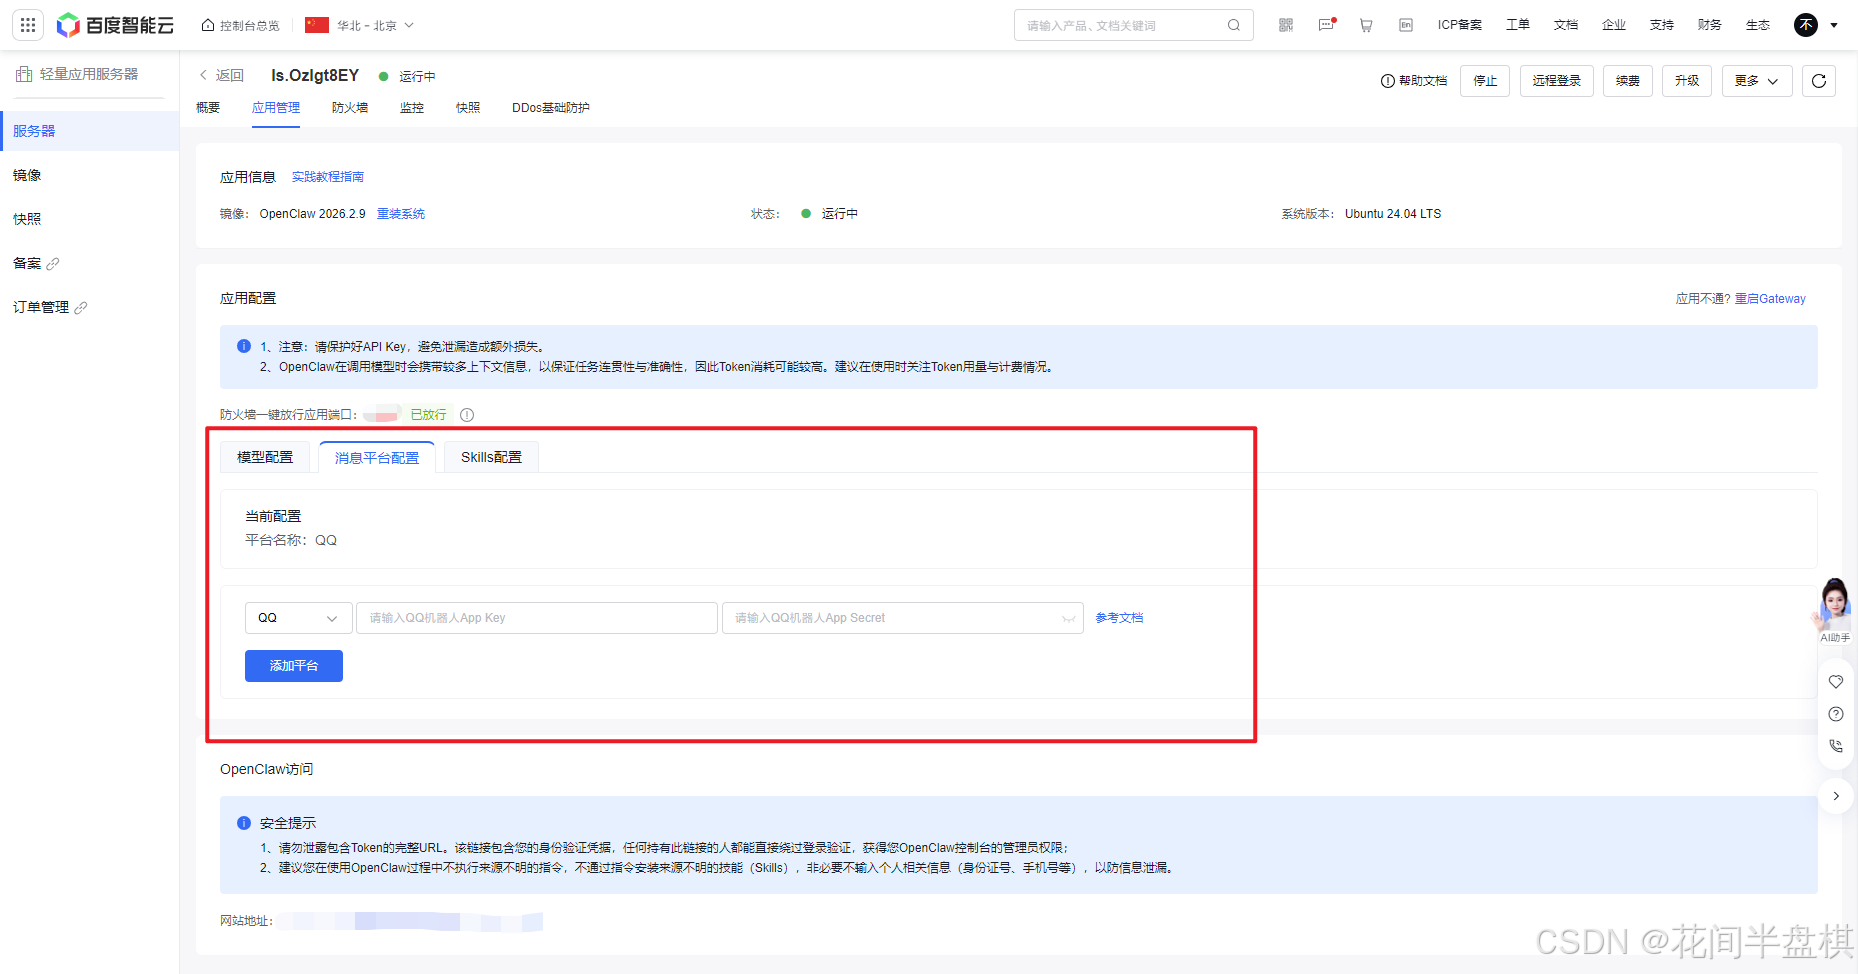Viewport: 1858px width, 974px height.
Task: Switch to the 快照 tab in header
Action: (468, 108)
